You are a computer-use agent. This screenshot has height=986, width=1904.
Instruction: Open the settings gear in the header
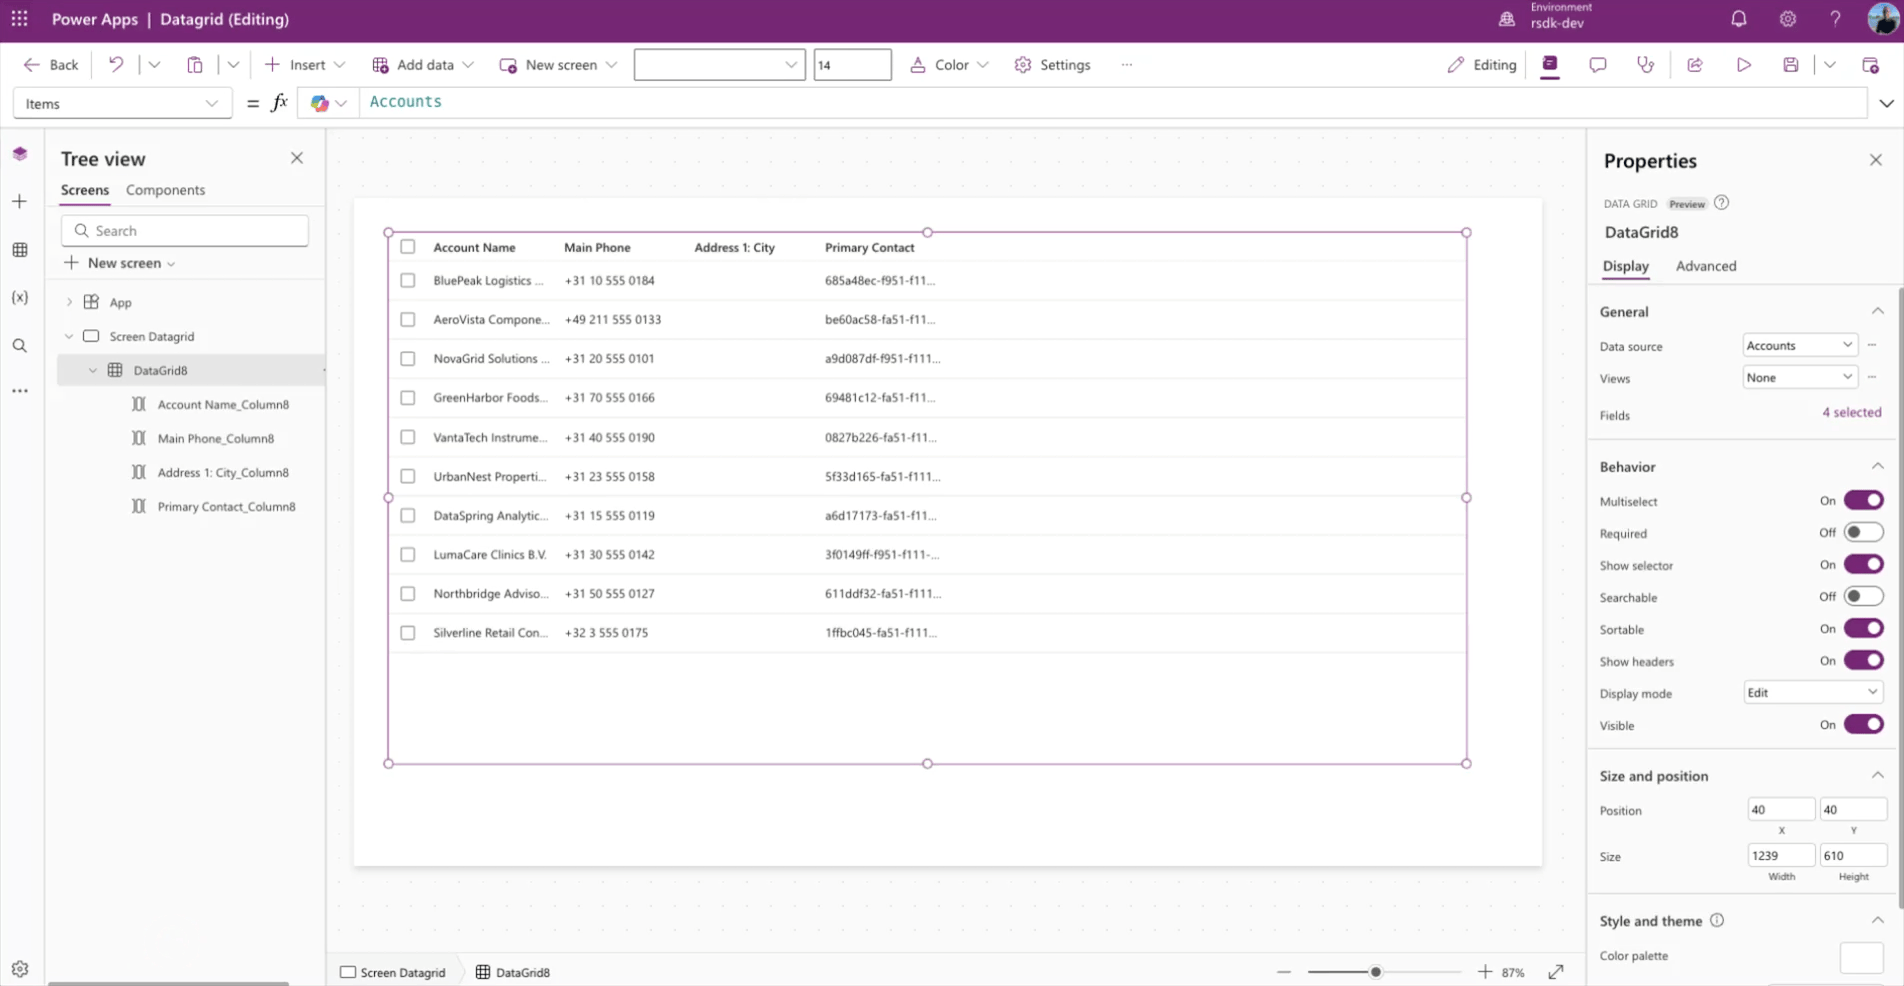point(1788,19)
